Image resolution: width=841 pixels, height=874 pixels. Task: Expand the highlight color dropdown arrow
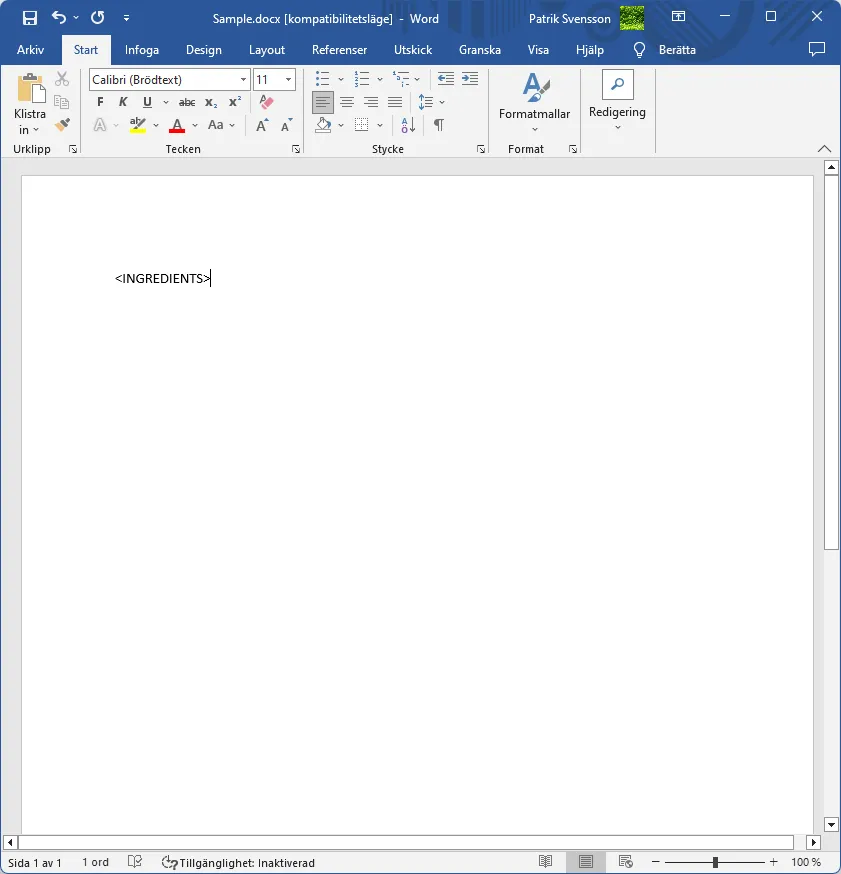(x=156, y=125)
